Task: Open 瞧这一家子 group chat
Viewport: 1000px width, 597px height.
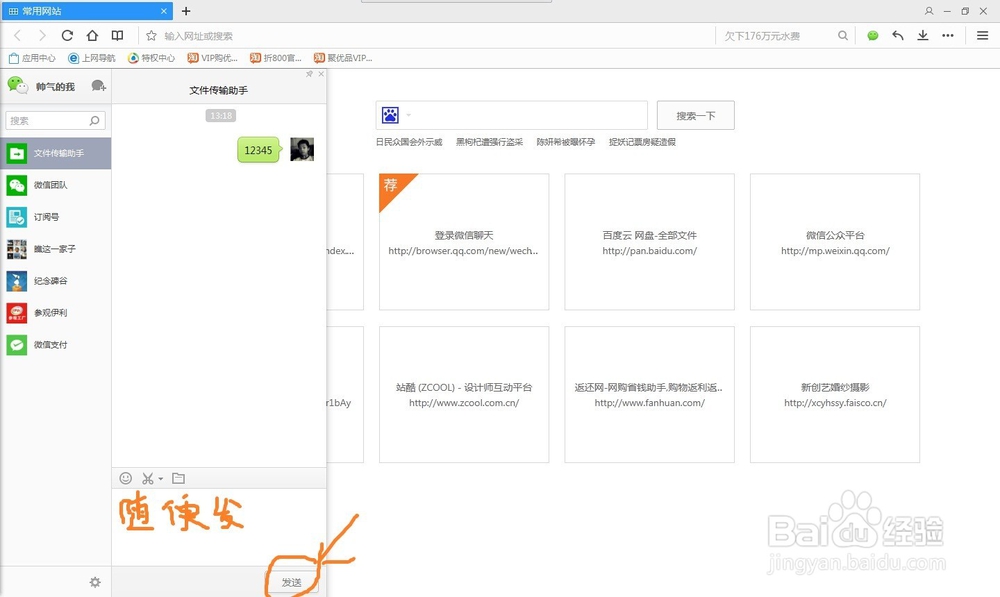Action: pos(56,249)
